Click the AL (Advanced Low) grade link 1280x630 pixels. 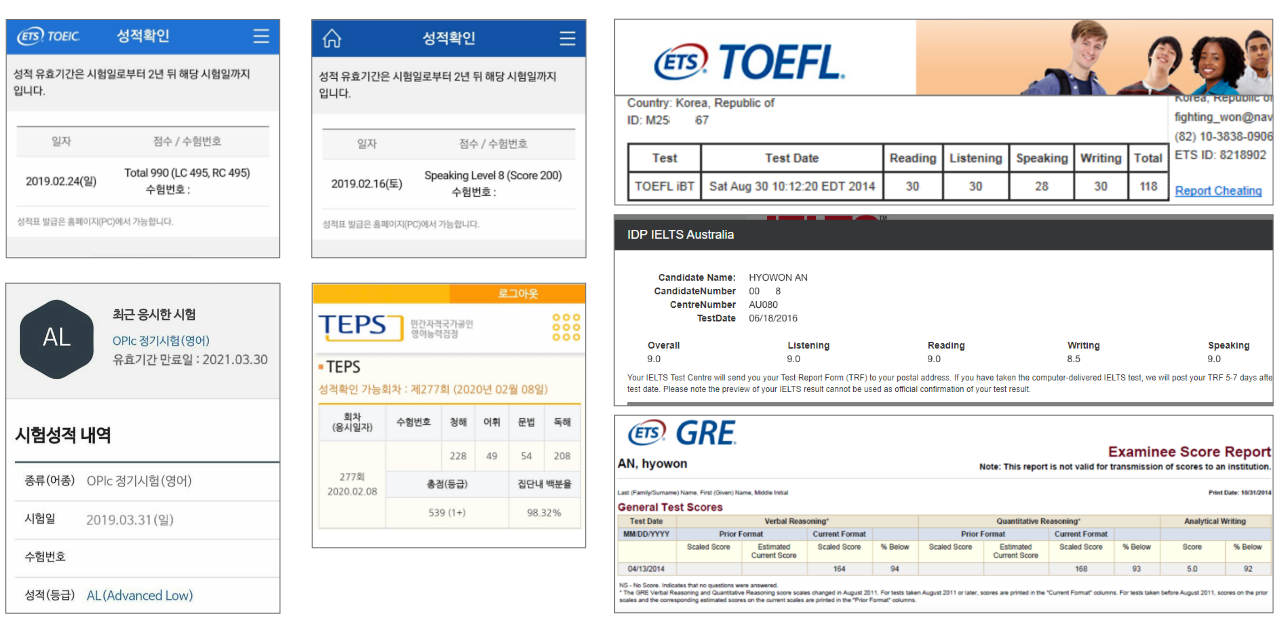(x=140, y=595)
